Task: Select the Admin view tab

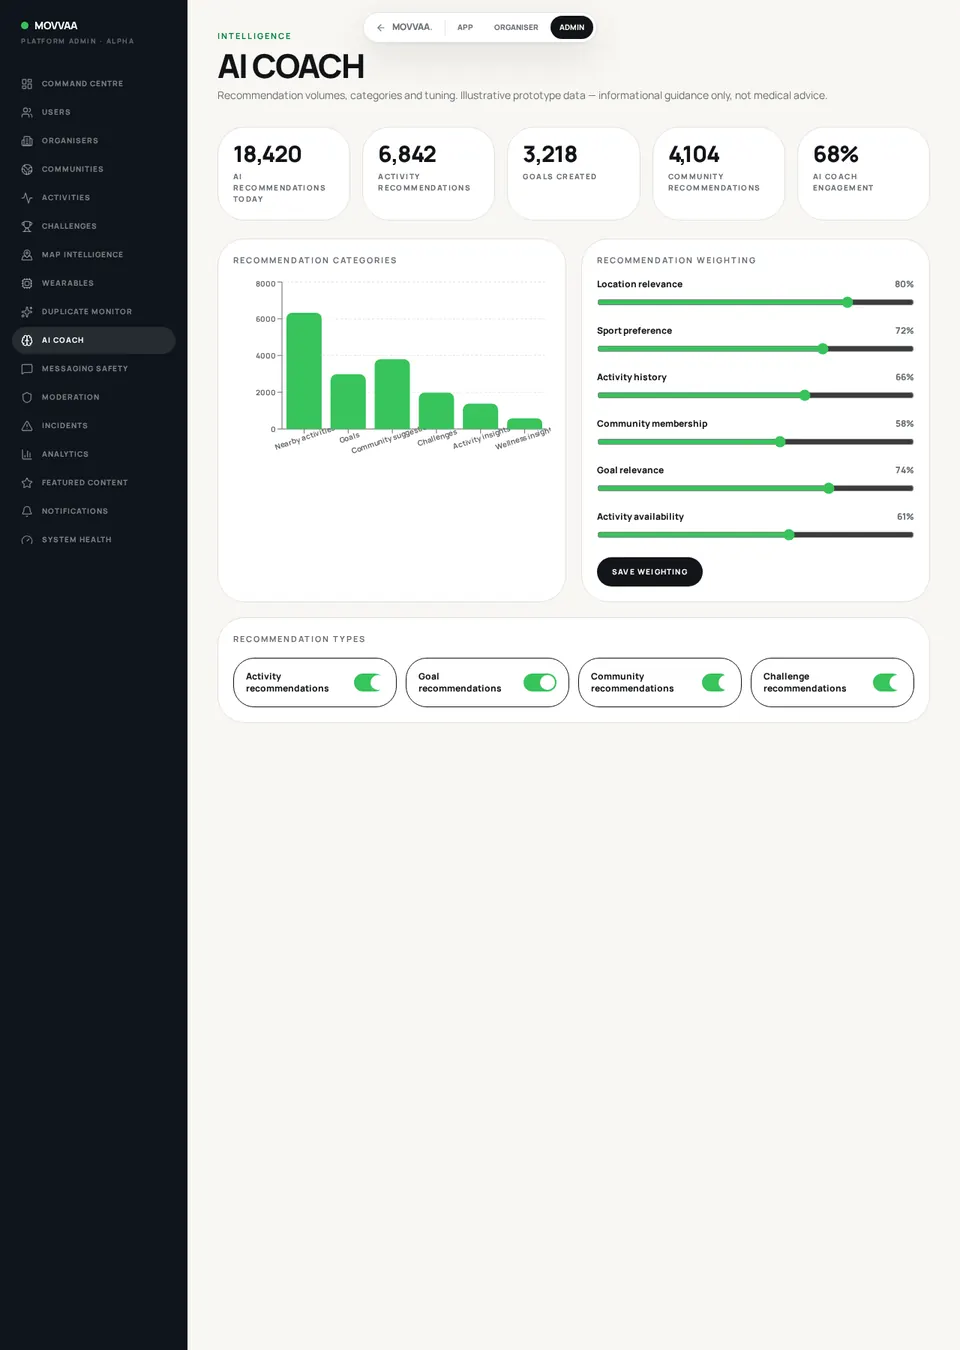Action: coord(572,27)
